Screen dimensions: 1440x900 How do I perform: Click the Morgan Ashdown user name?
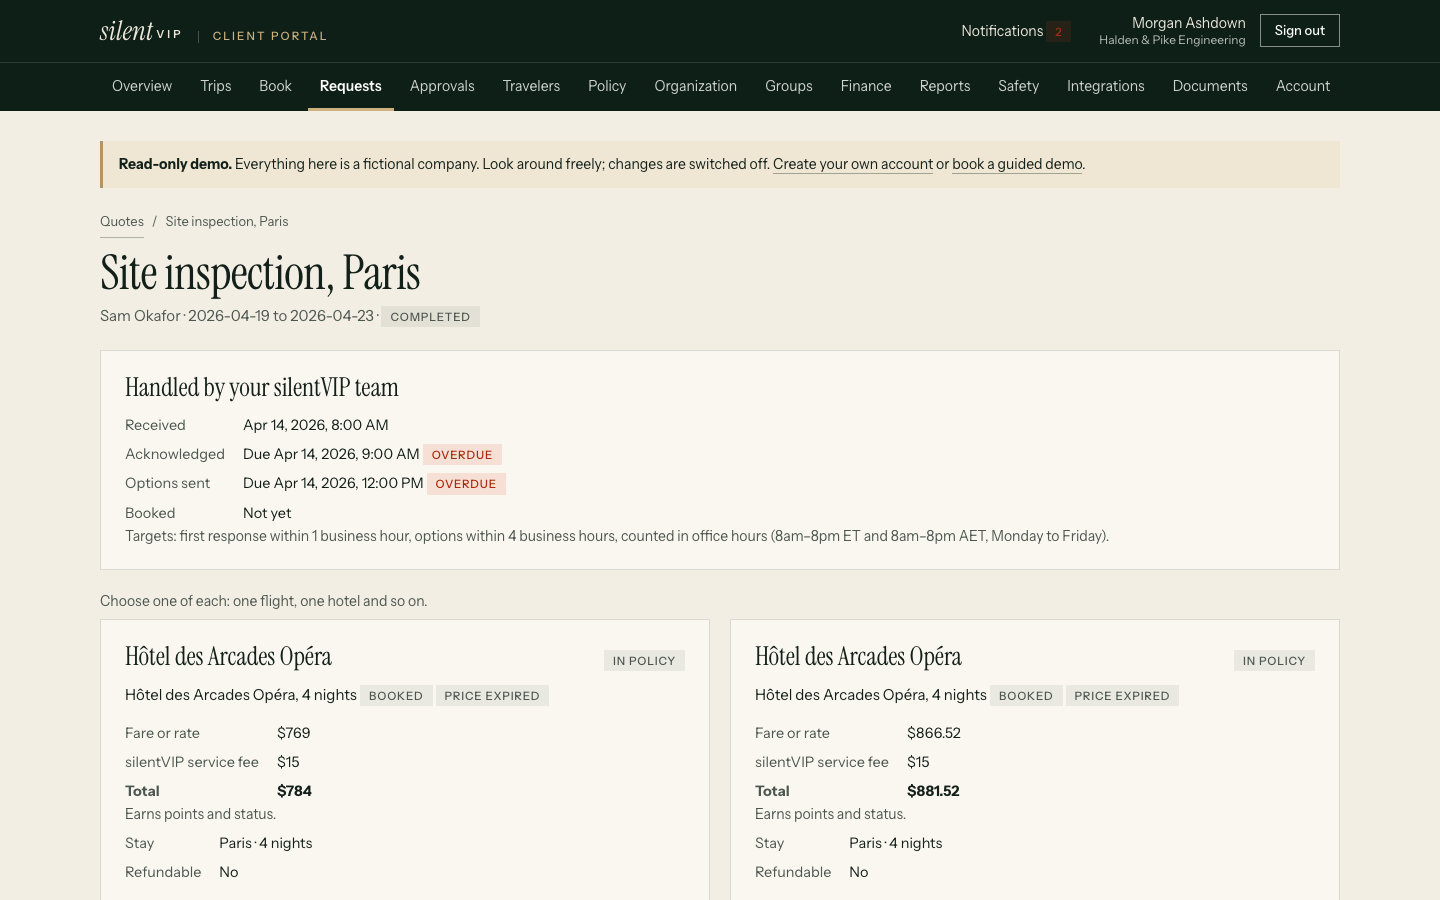(1189, 23)
